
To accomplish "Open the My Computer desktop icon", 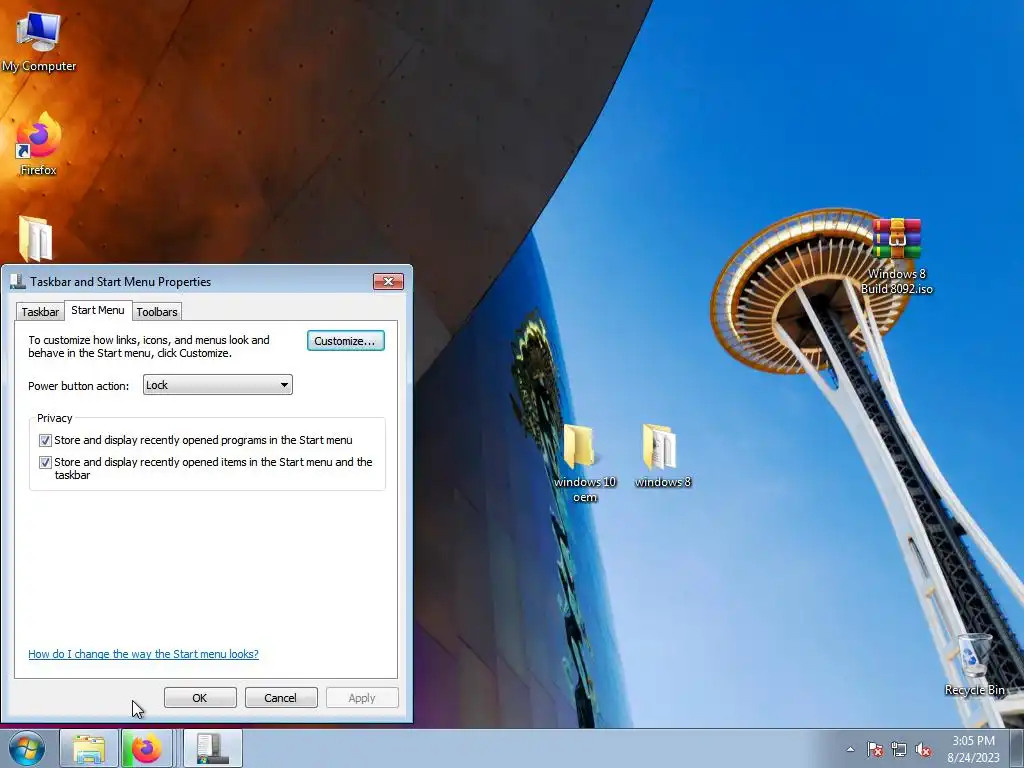I will [x=39, y=42].
